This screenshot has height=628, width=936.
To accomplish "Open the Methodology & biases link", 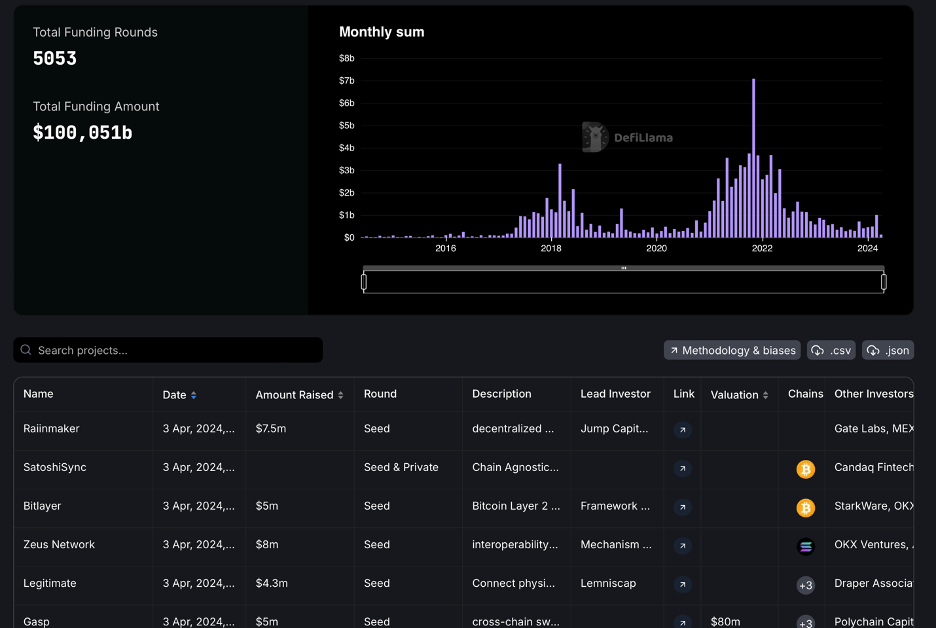I will pos(732,350).
